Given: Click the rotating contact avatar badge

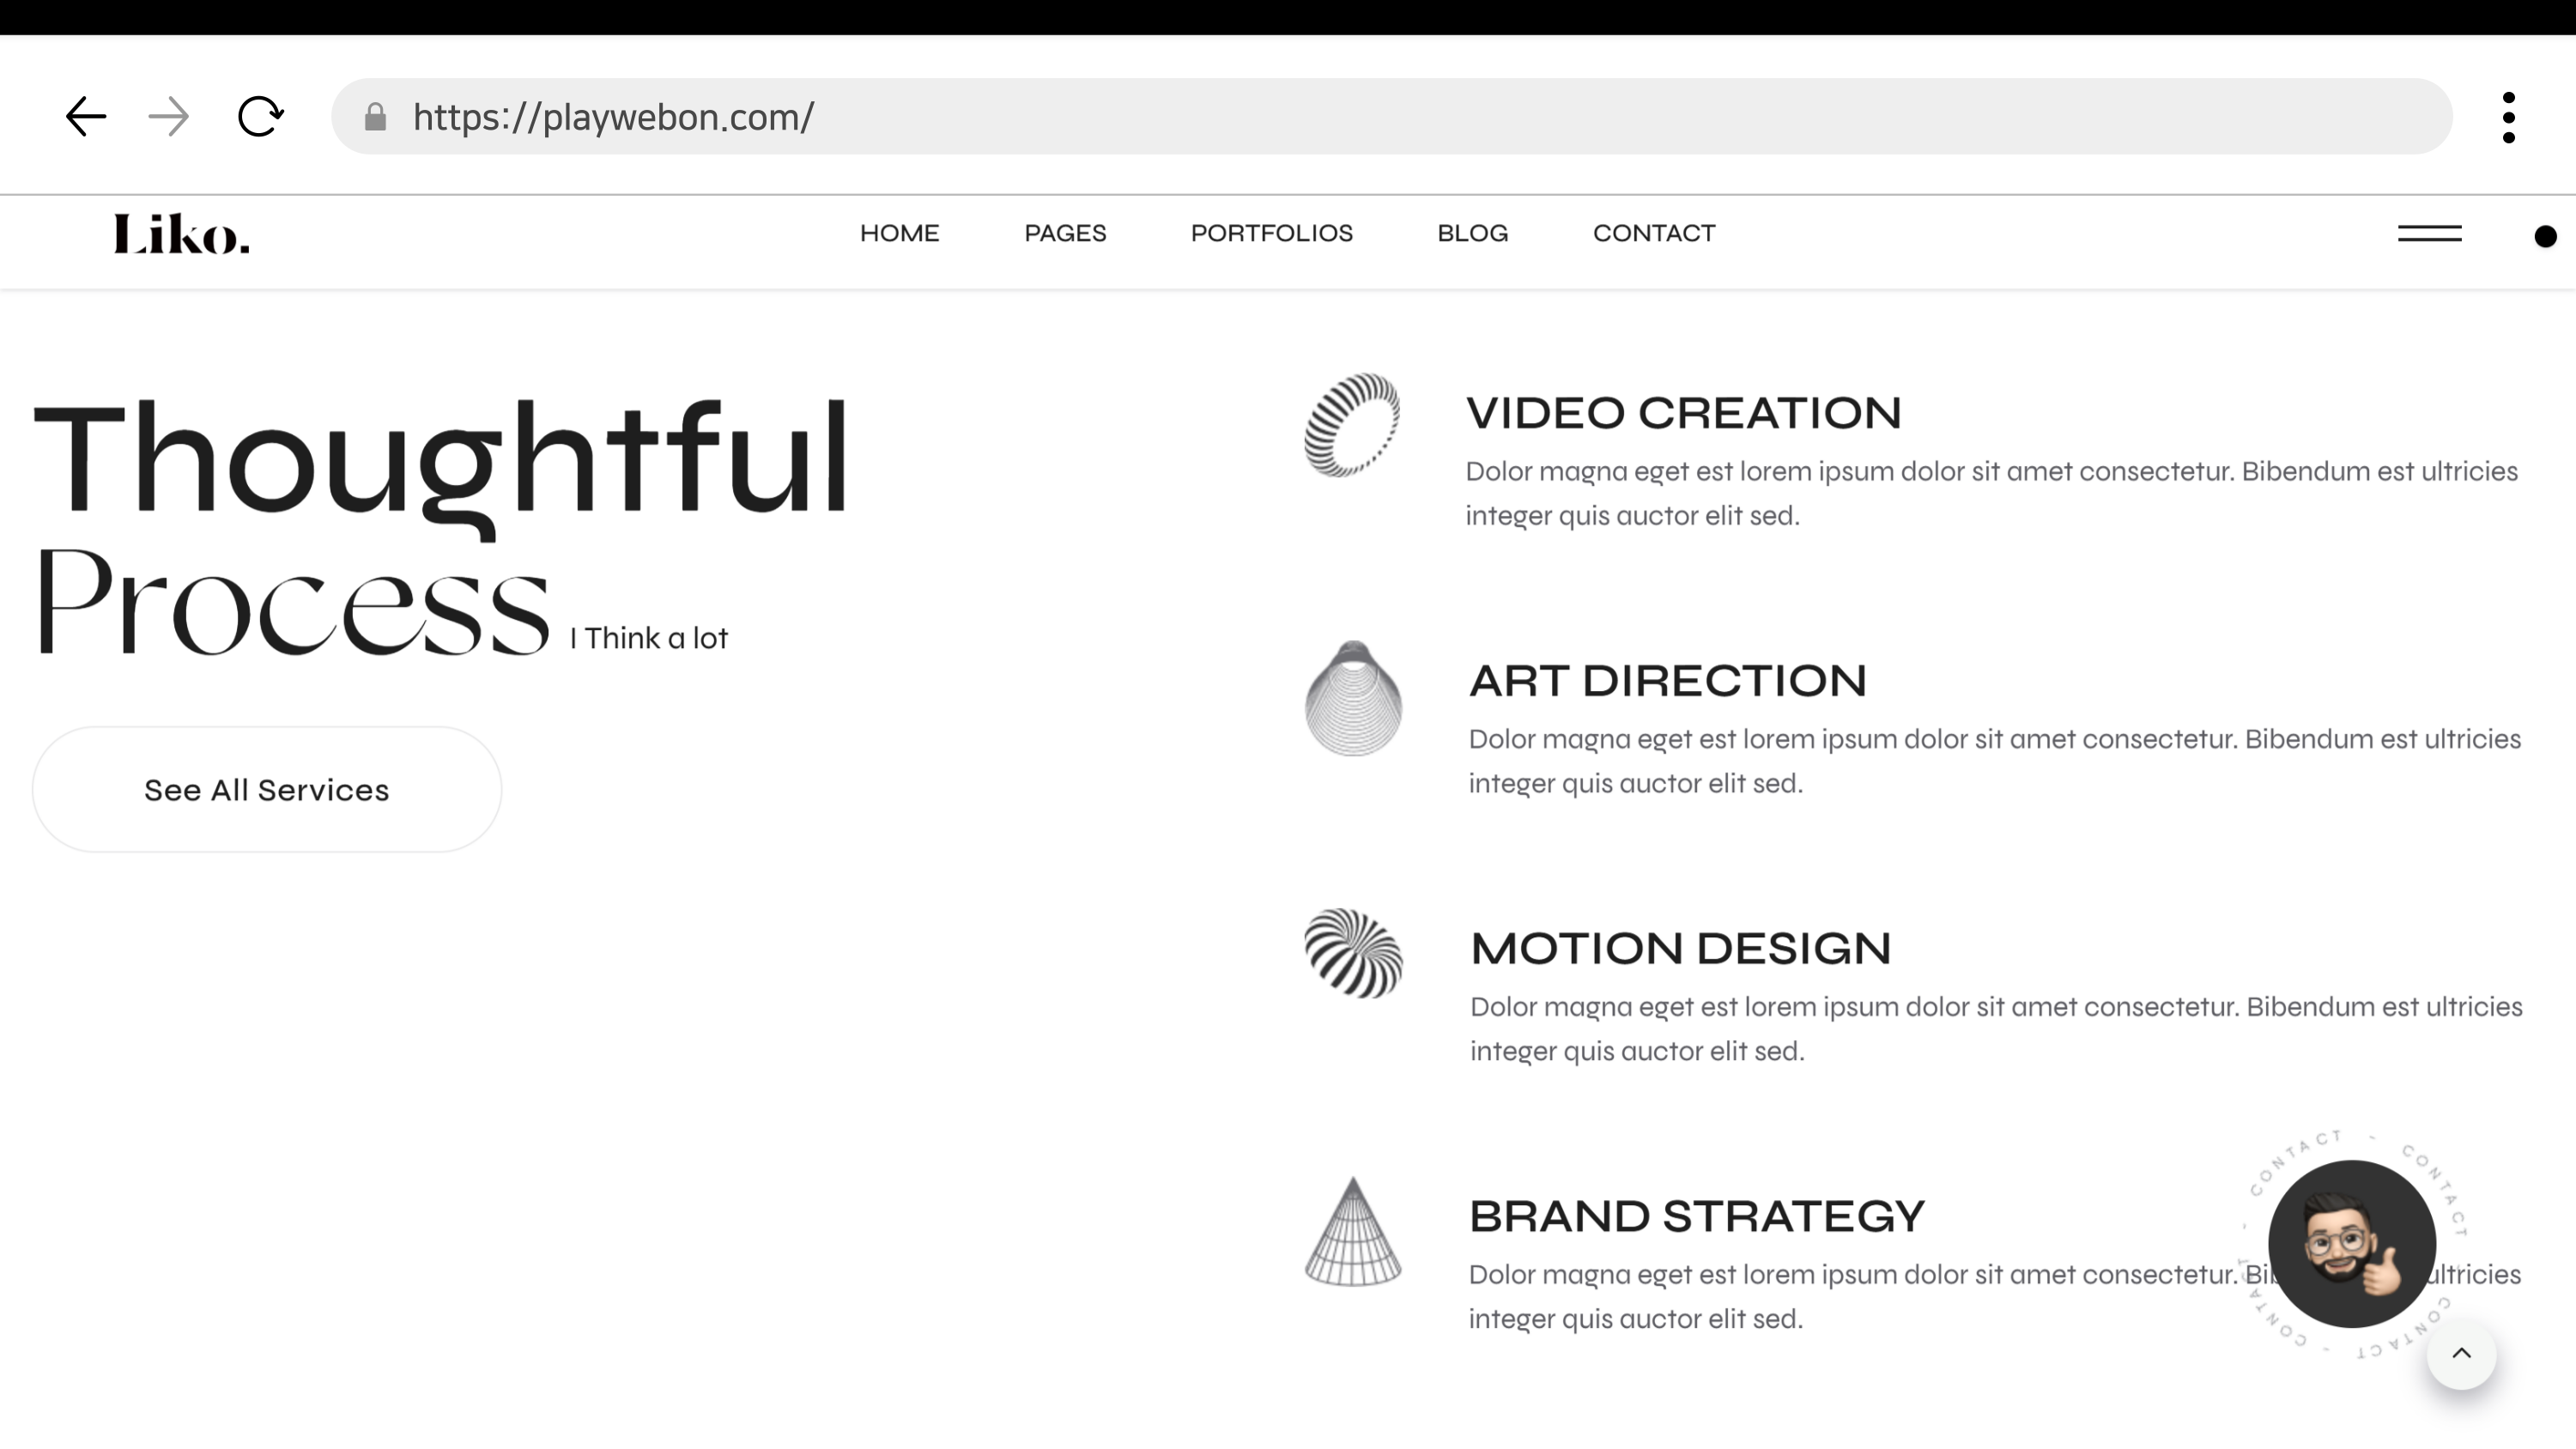Looking at the screenshot, I should point(2351,1243).
